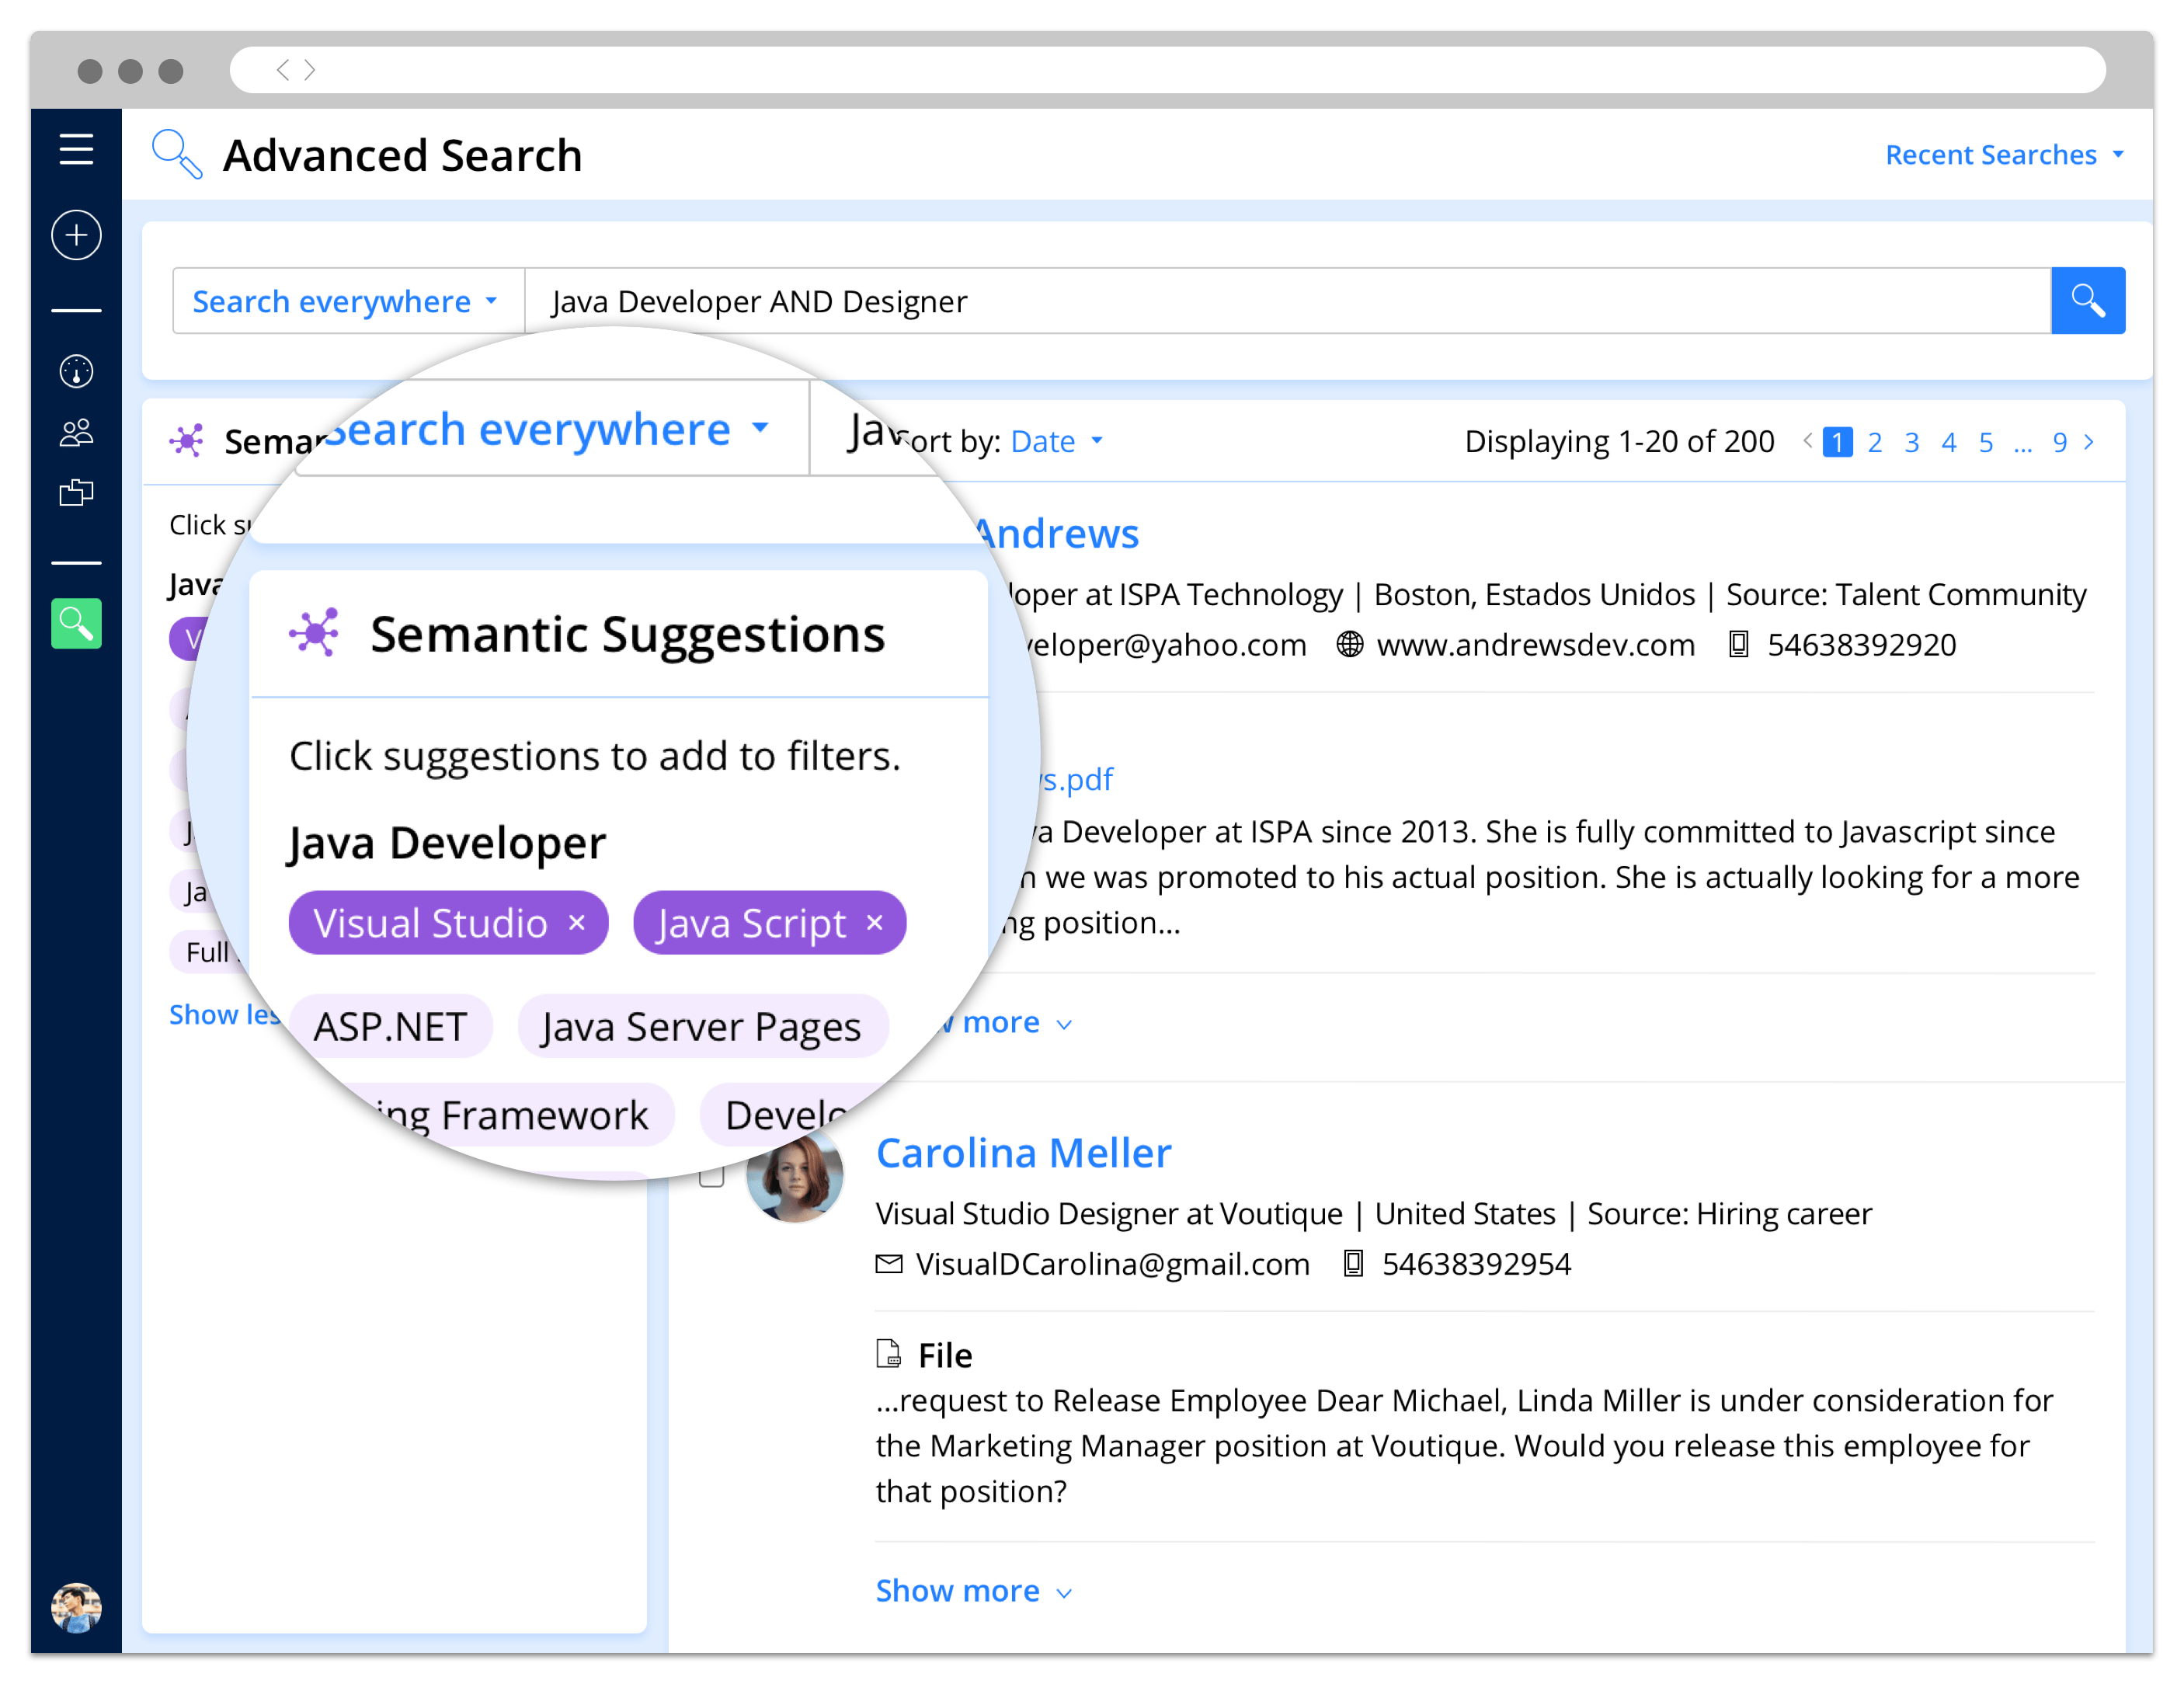Image resolution: width=2184 pixels, height=1684 pixels.
Task: Remove the Java Script filter tag
Action: (x=874, y=922)
